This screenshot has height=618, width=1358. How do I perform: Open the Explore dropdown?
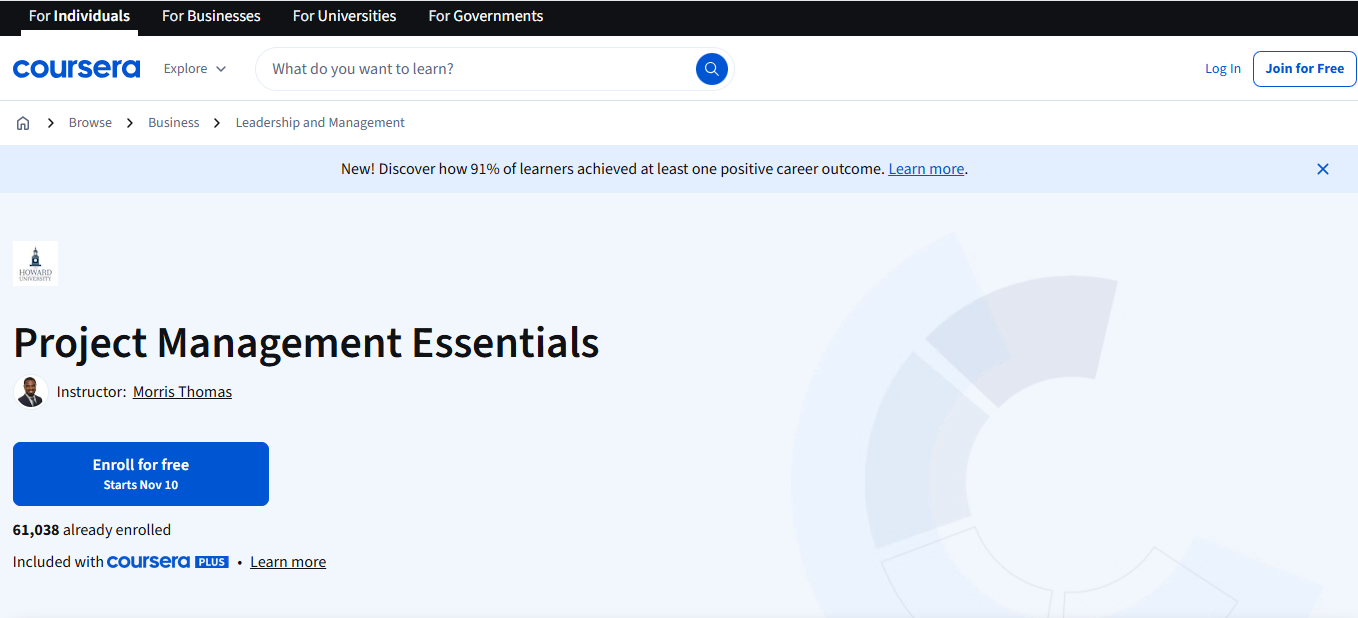pos(193,68)
